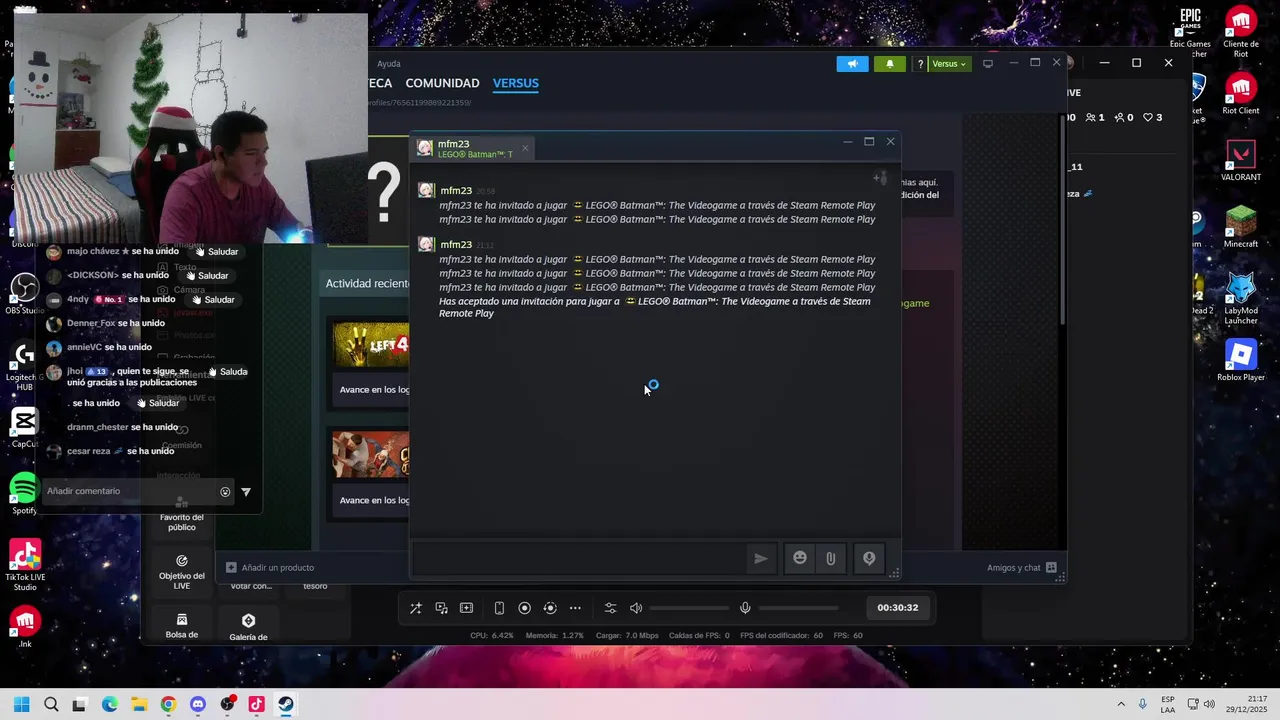
Task: Open media music tool in TikTok toolbar
Action: [441, 608]
